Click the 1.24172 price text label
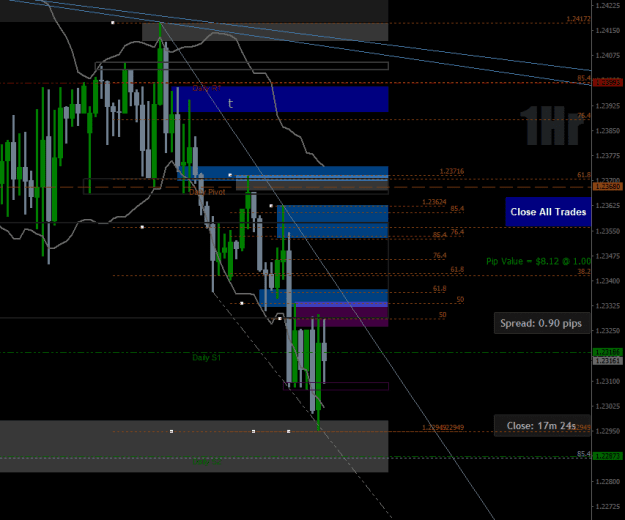The width and height of the screenshot is (625, 520). click(x=578, y=19)
